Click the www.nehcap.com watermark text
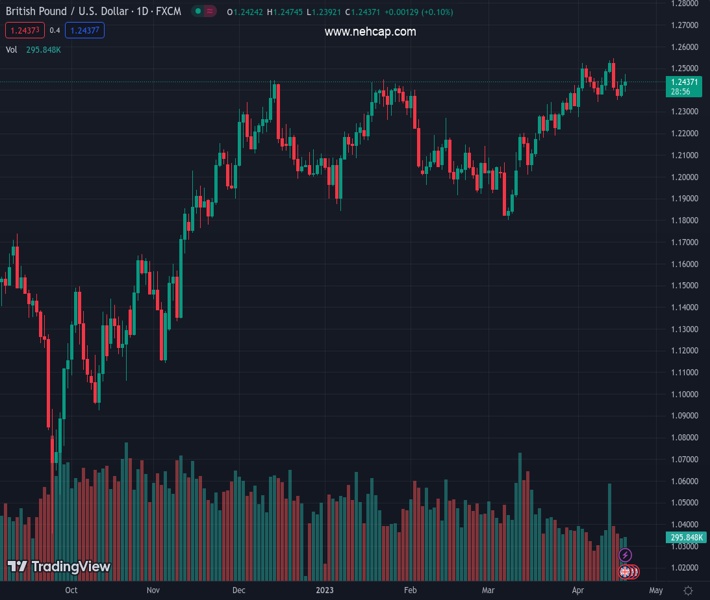Viewport: 710px width, 600px height. point(370,32)
